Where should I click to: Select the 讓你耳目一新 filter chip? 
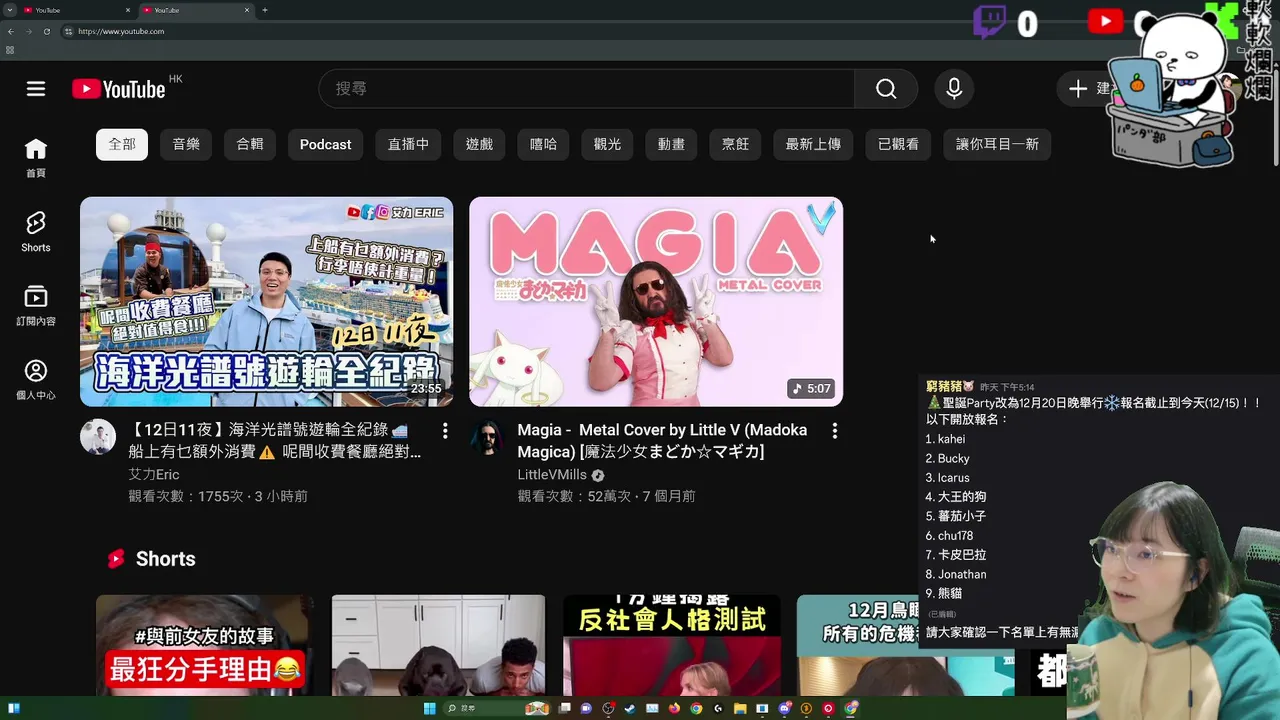997,144
